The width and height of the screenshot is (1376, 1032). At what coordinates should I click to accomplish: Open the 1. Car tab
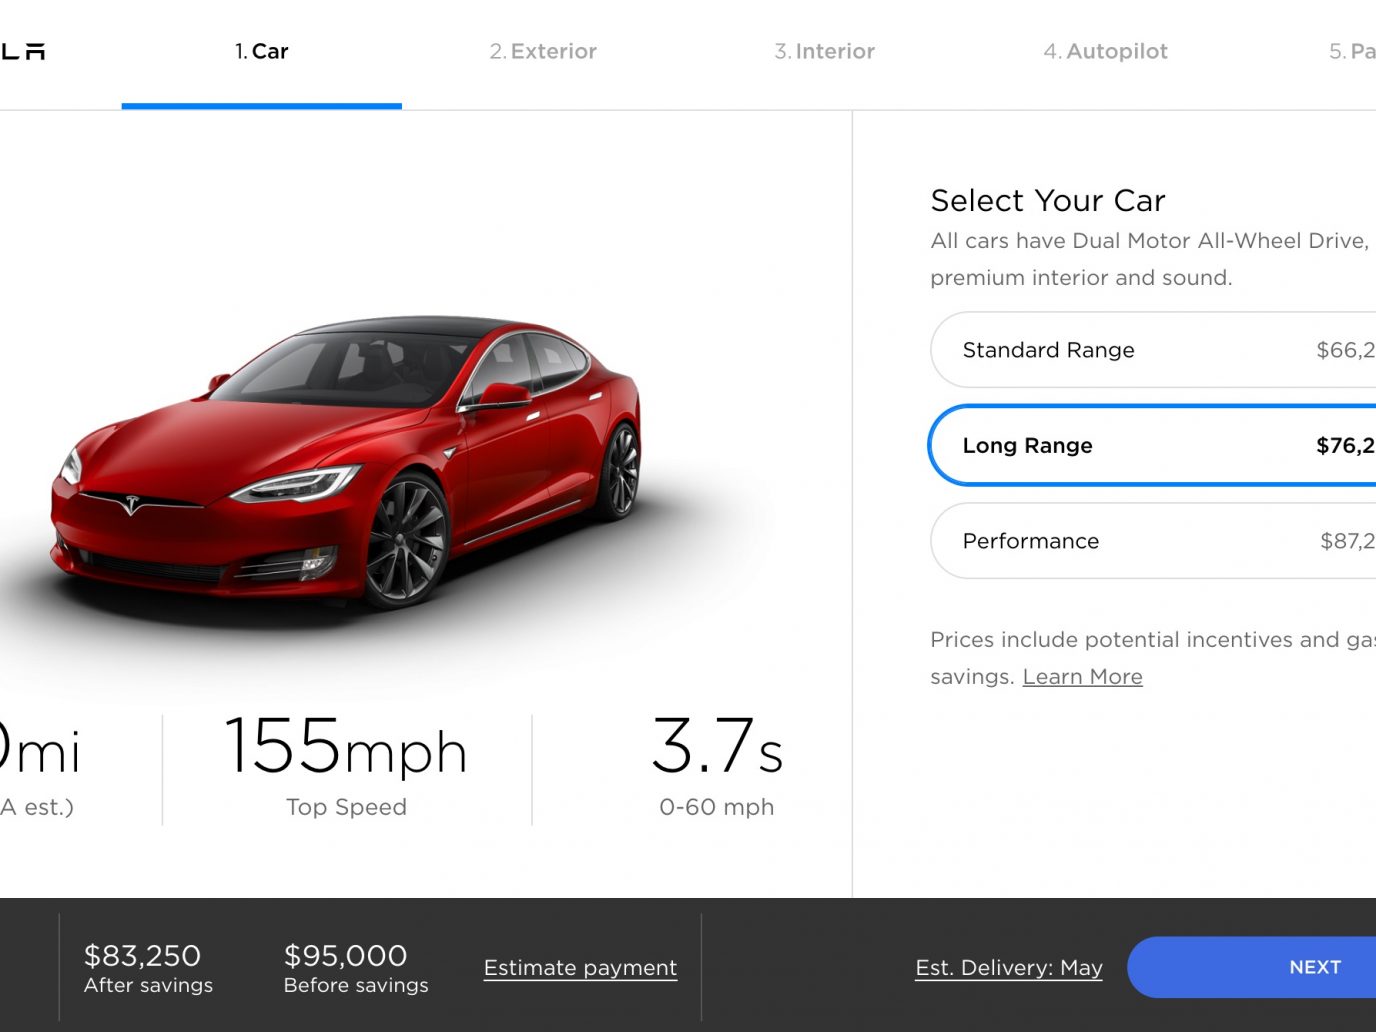point(261,51)
